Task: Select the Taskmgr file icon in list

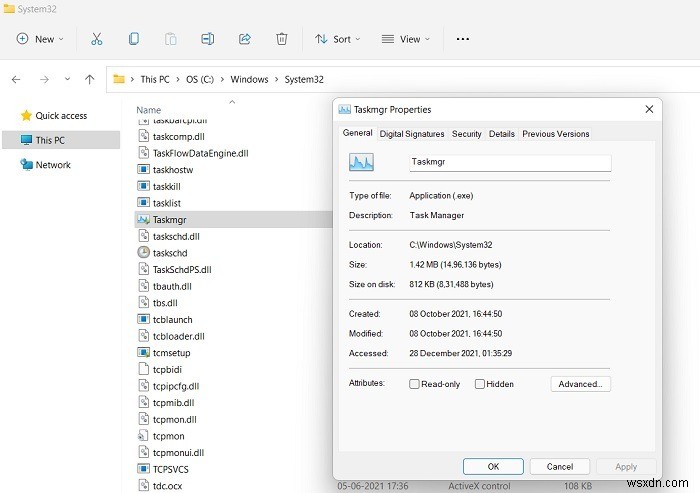Action: (x=143, y=219)
